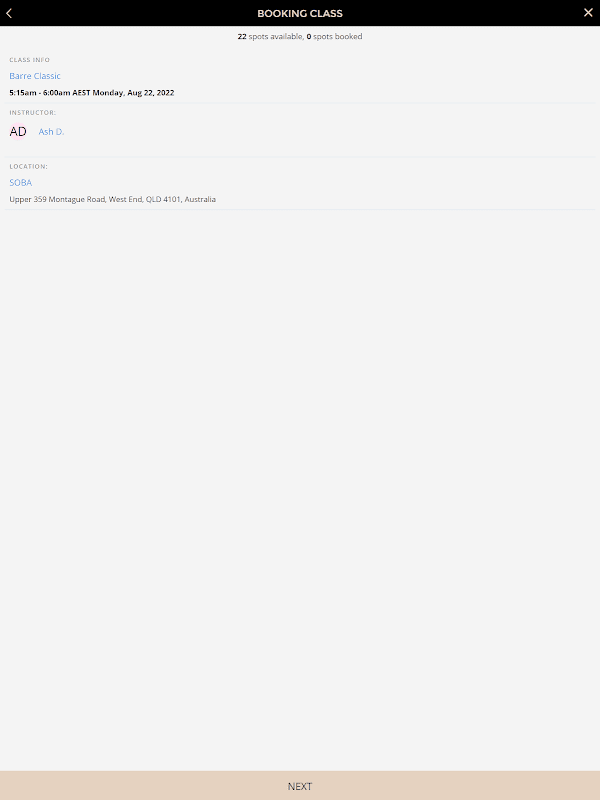Continue booking with the NEXT button
Viewport: 600px width, 800px height.
pyautogui.click(x=300, y=786)
